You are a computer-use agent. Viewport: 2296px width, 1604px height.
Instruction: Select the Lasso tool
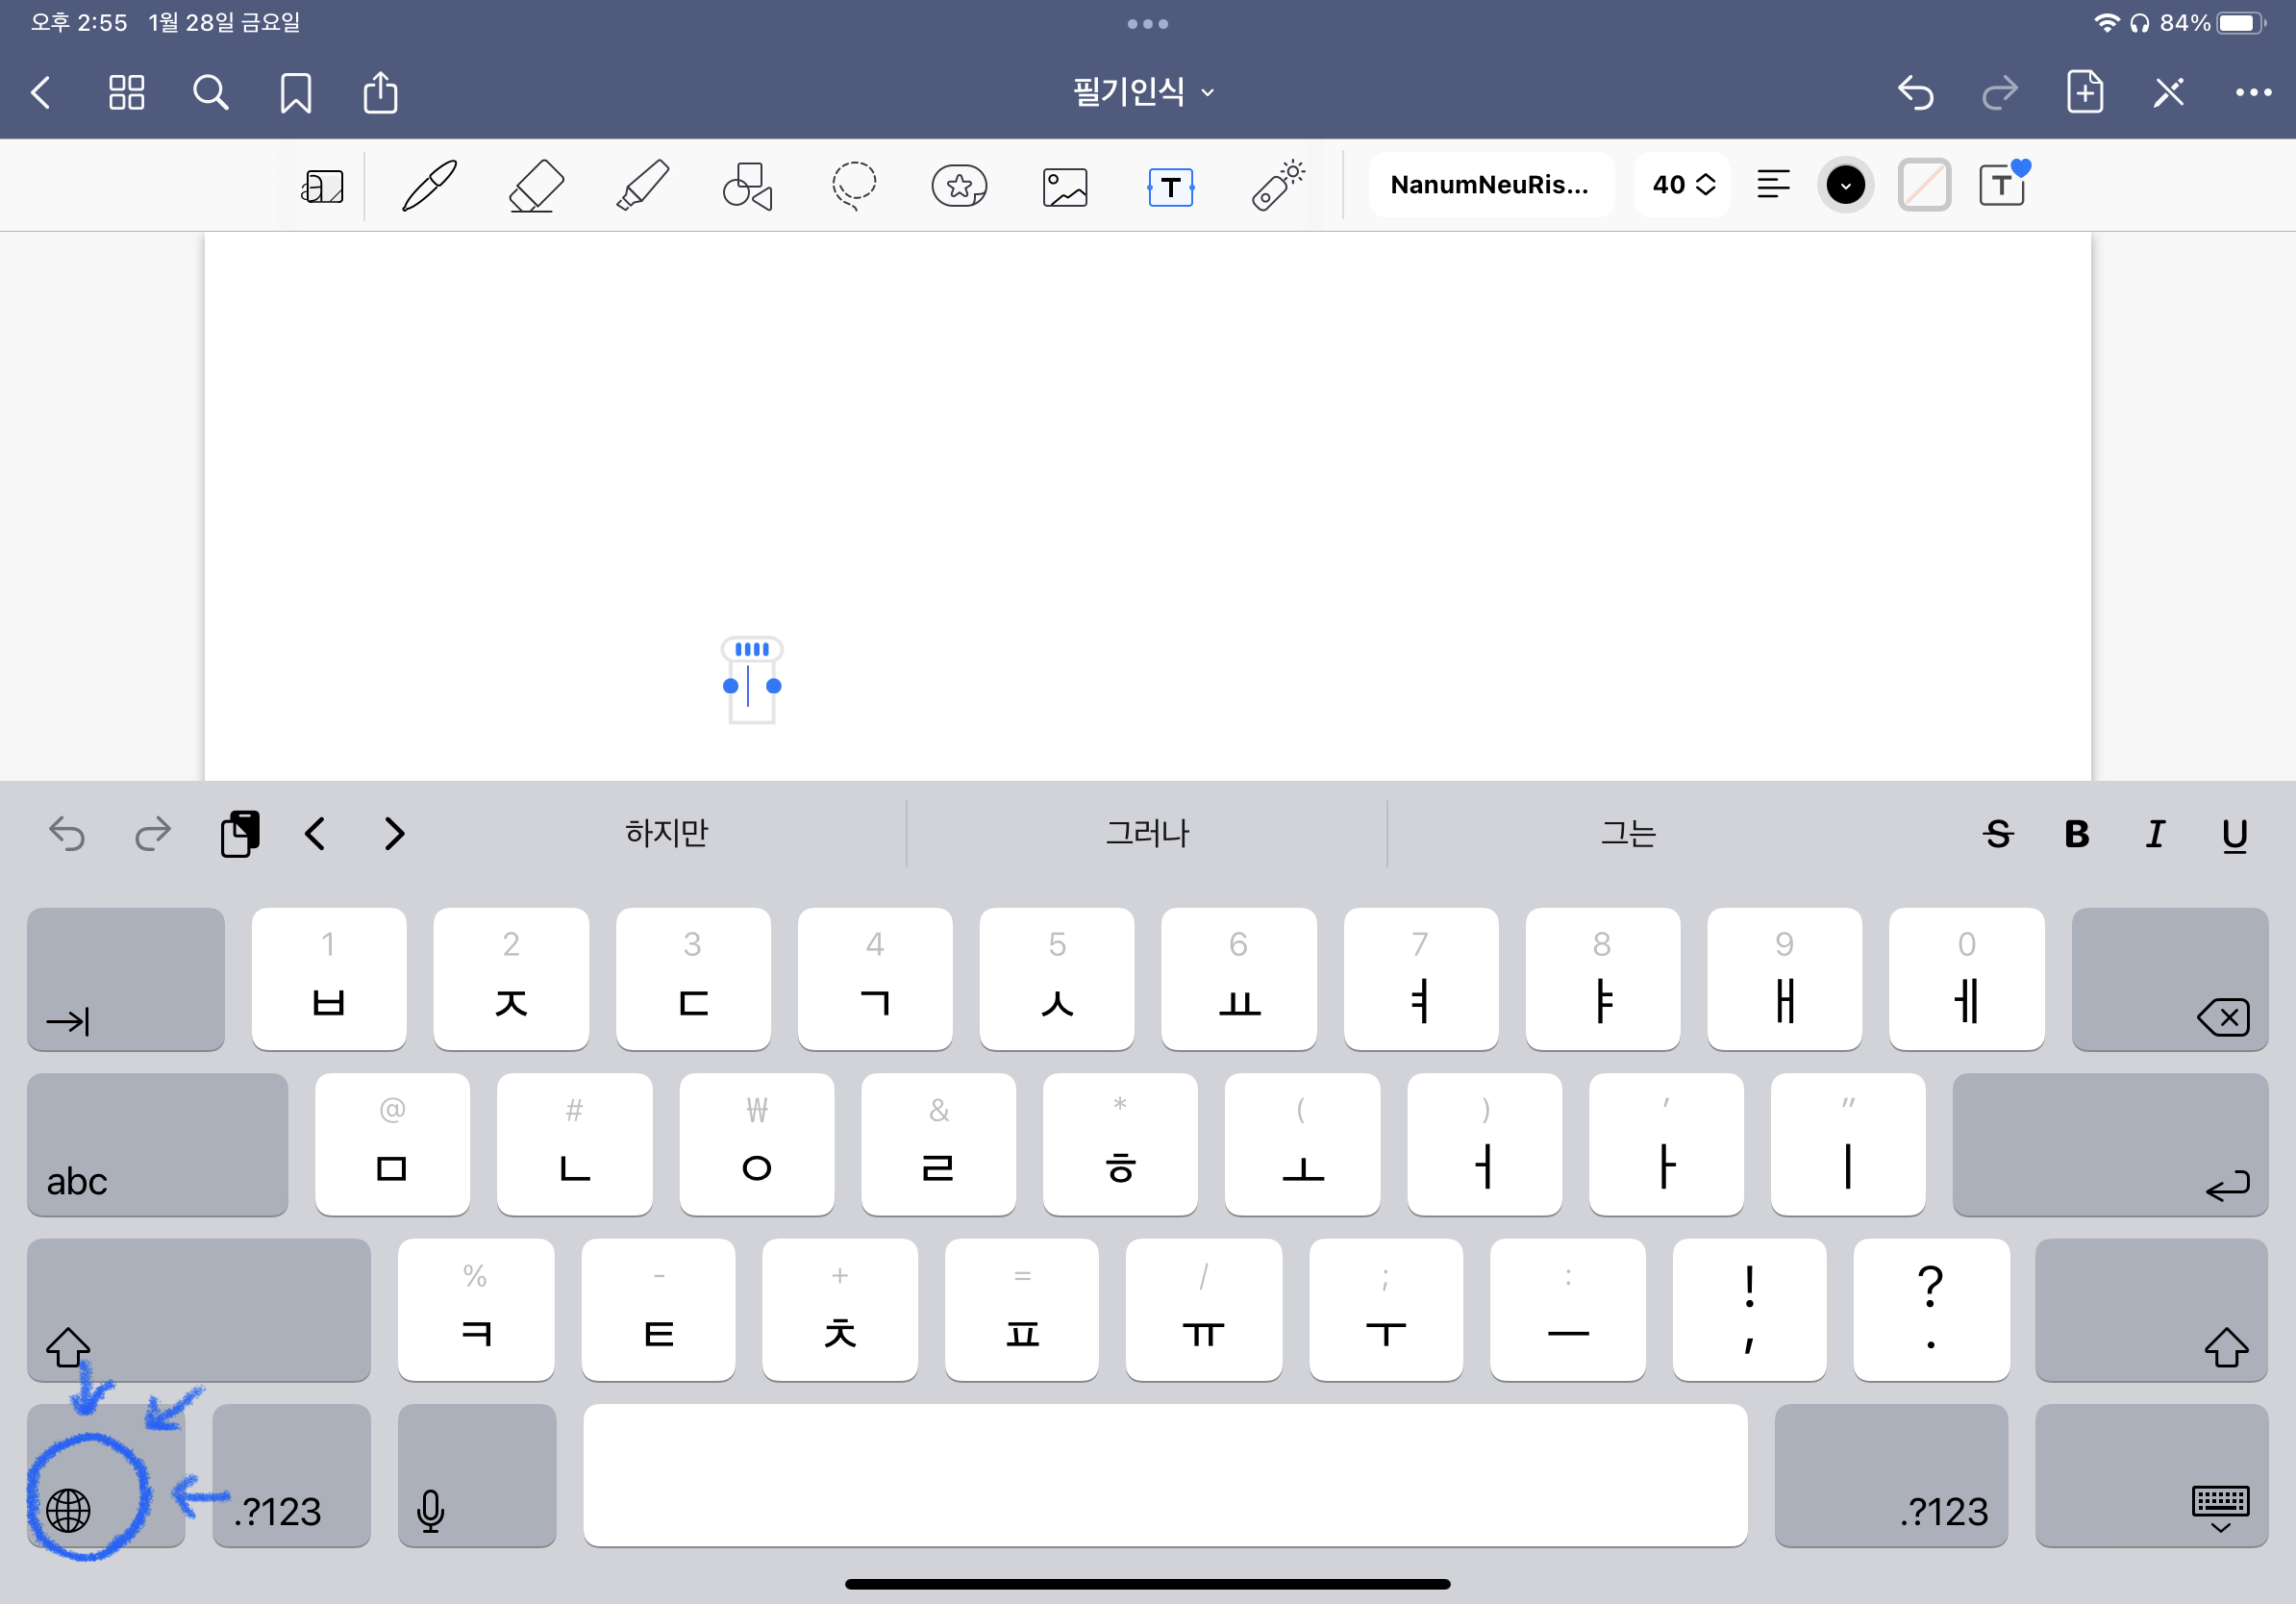pos(854,186)
